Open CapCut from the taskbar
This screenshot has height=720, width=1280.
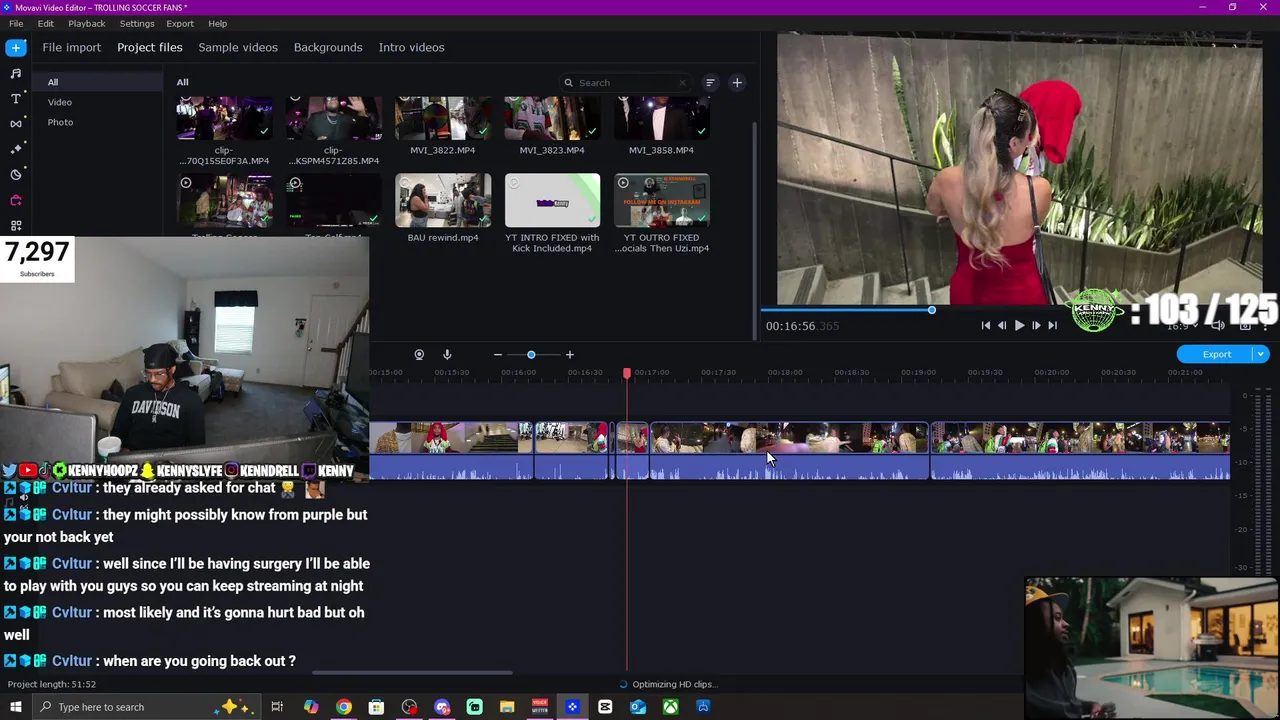(605, 707)
